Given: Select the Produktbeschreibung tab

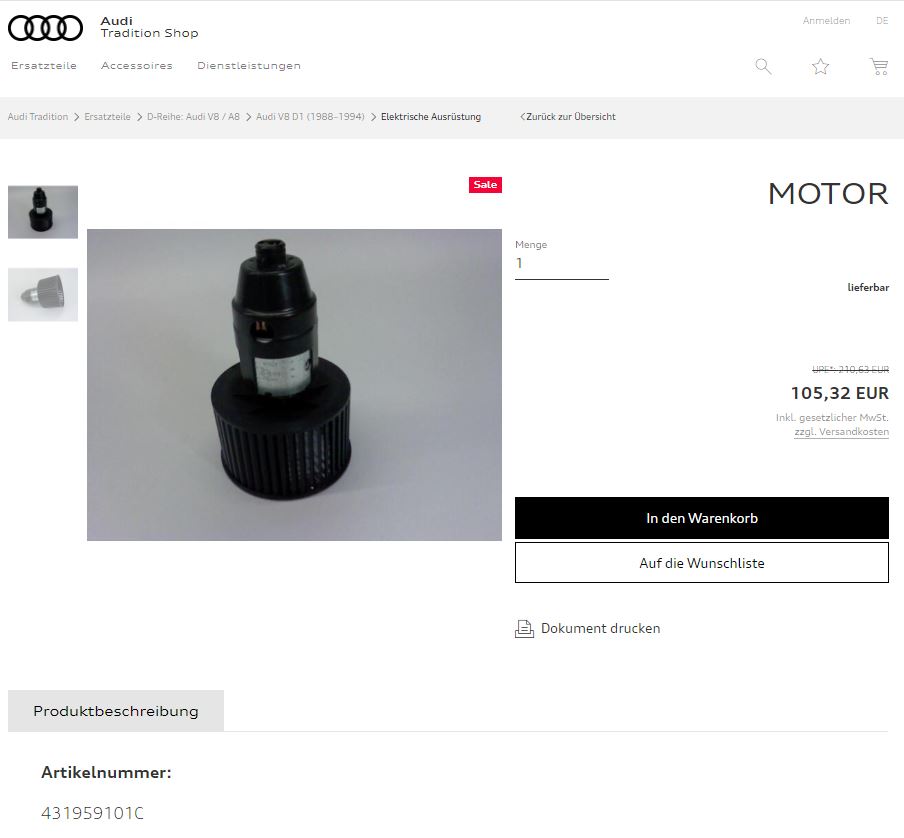Looking at the screenshot, I should point(116,711).
